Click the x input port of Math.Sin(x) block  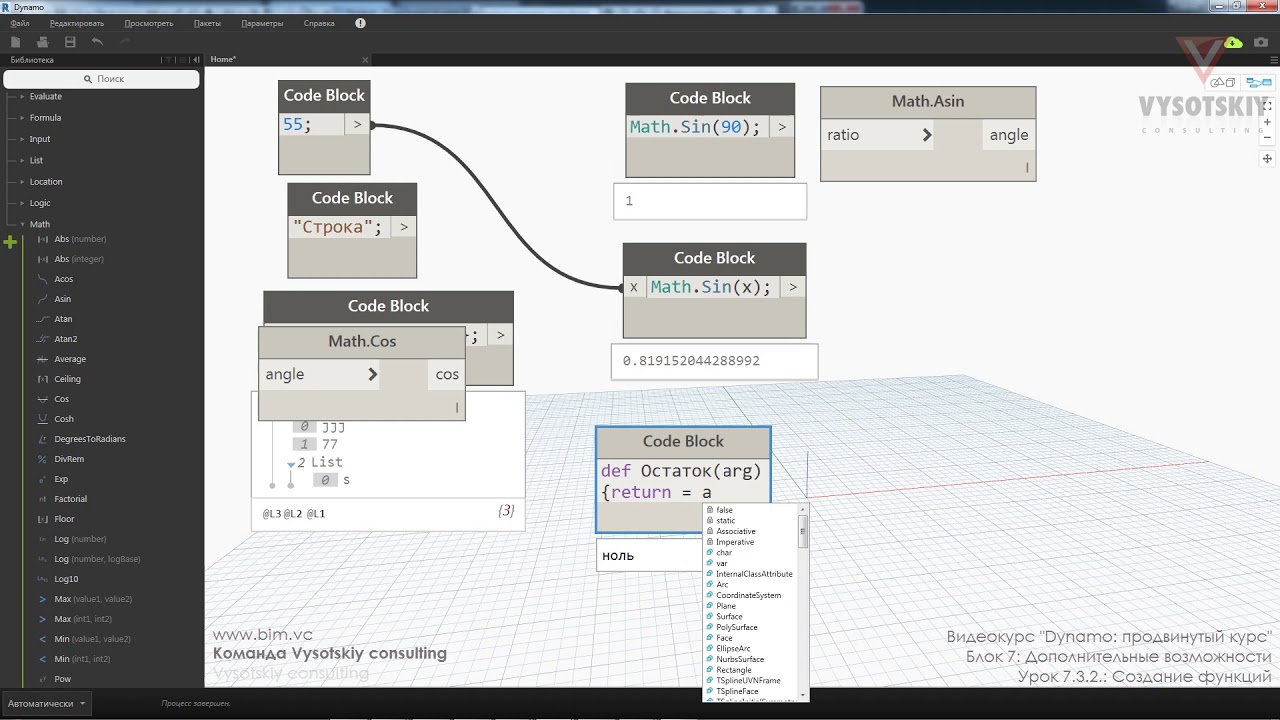[634, 287]
